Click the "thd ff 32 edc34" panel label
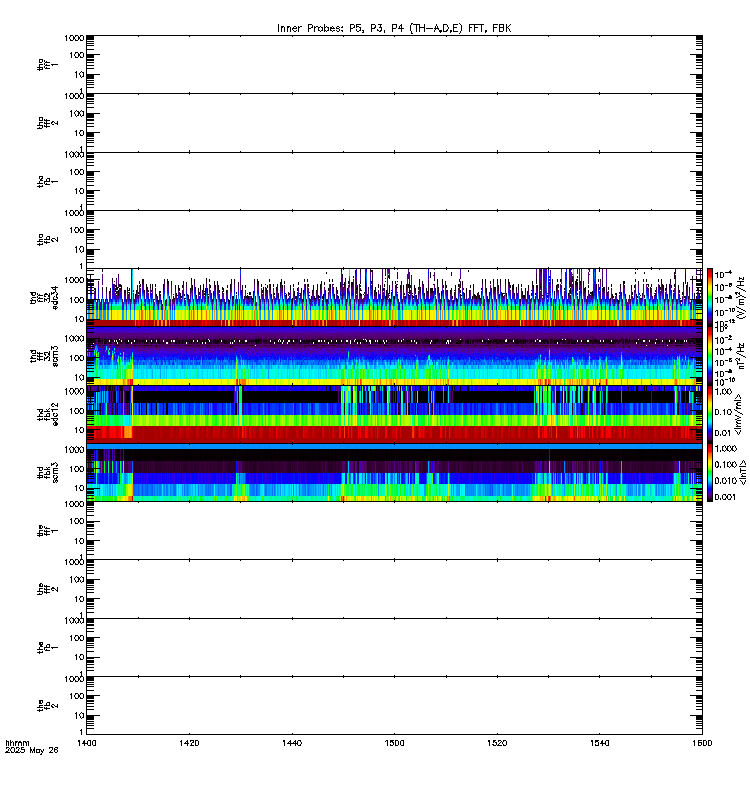 44,297
